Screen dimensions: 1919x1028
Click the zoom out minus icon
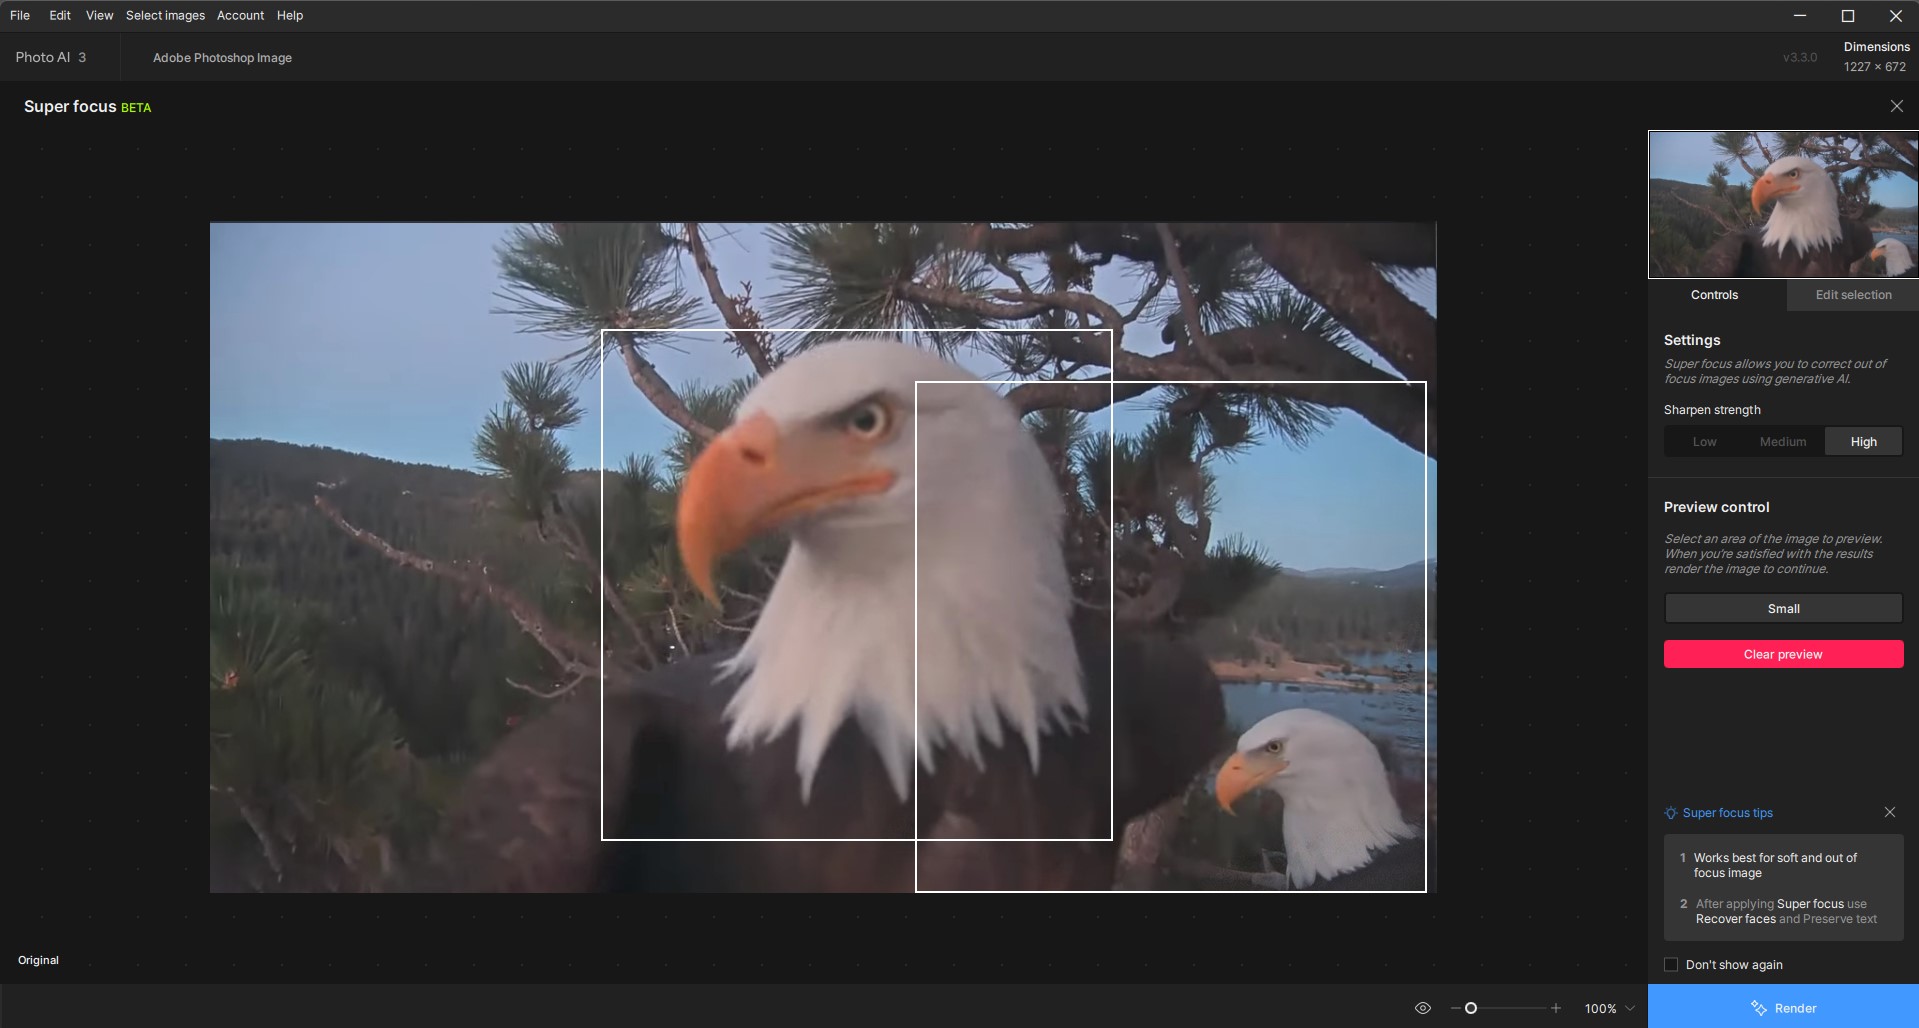click(x=1455, y=1008)
